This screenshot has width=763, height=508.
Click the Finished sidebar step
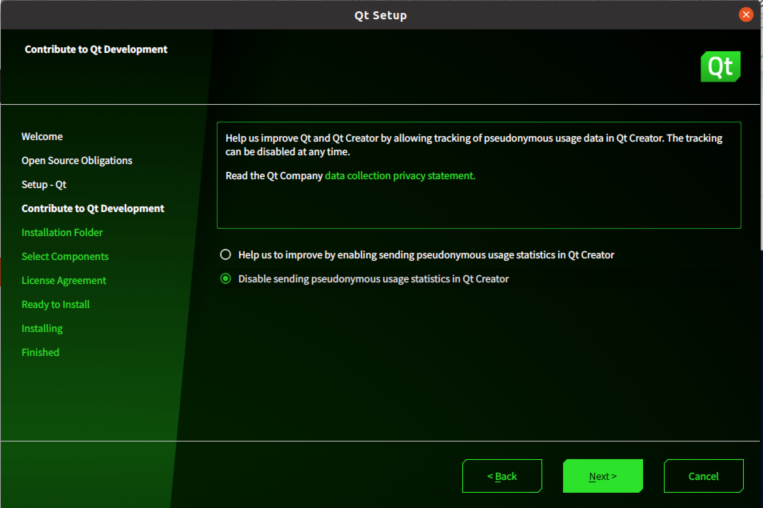coord(40,352)
